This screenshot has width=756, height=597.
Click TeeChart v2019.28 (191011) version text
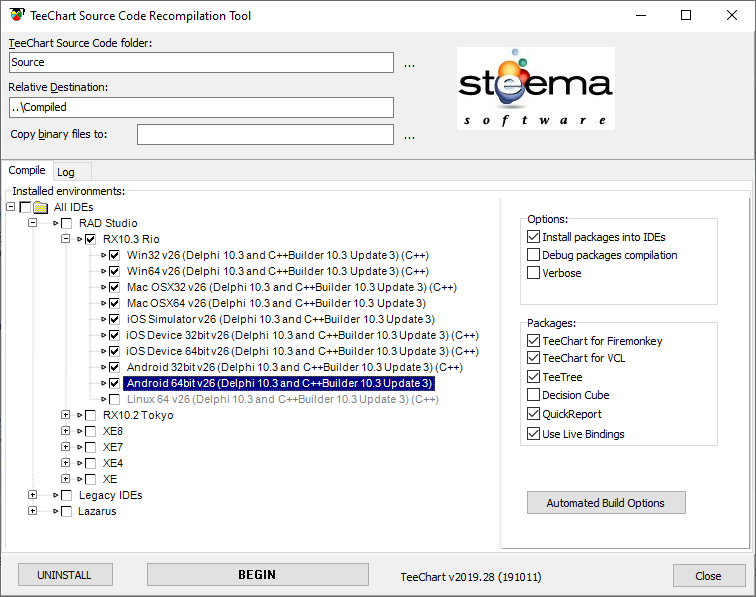pos(471,577)
